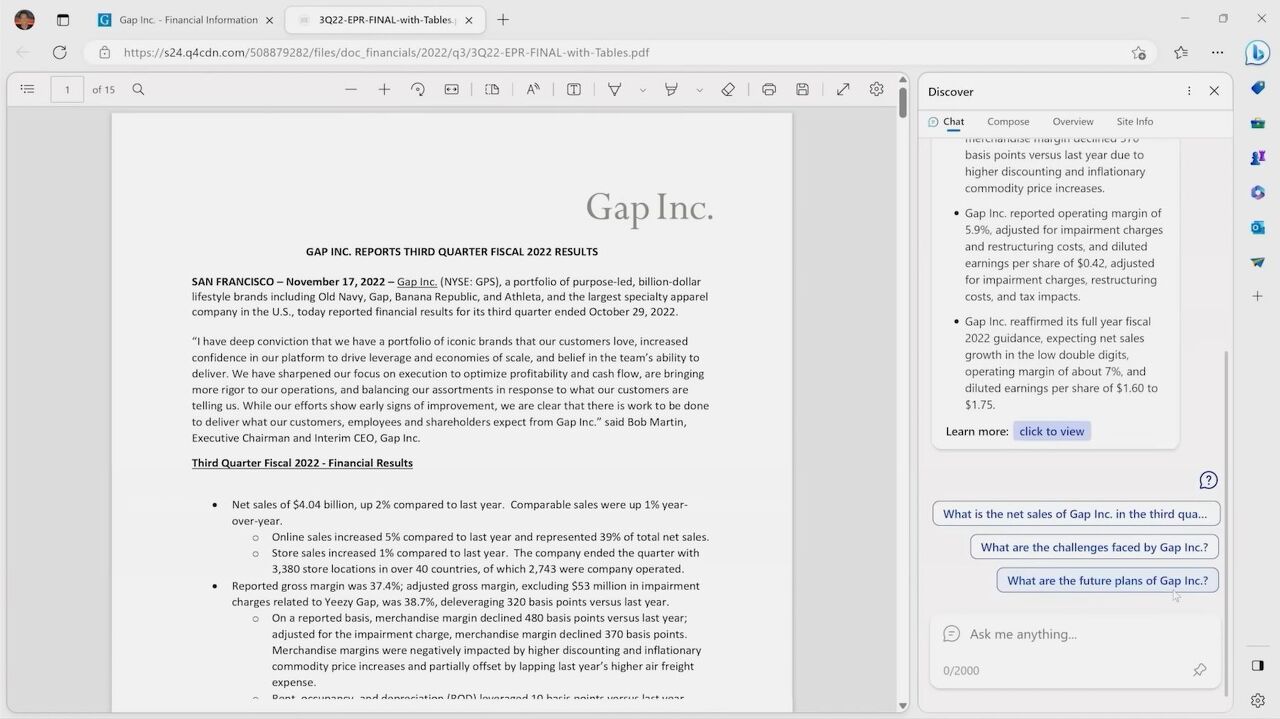Viewport: 1280px width, 719px height.
Task: Select the Erase tool
Action: pos(728,89)
